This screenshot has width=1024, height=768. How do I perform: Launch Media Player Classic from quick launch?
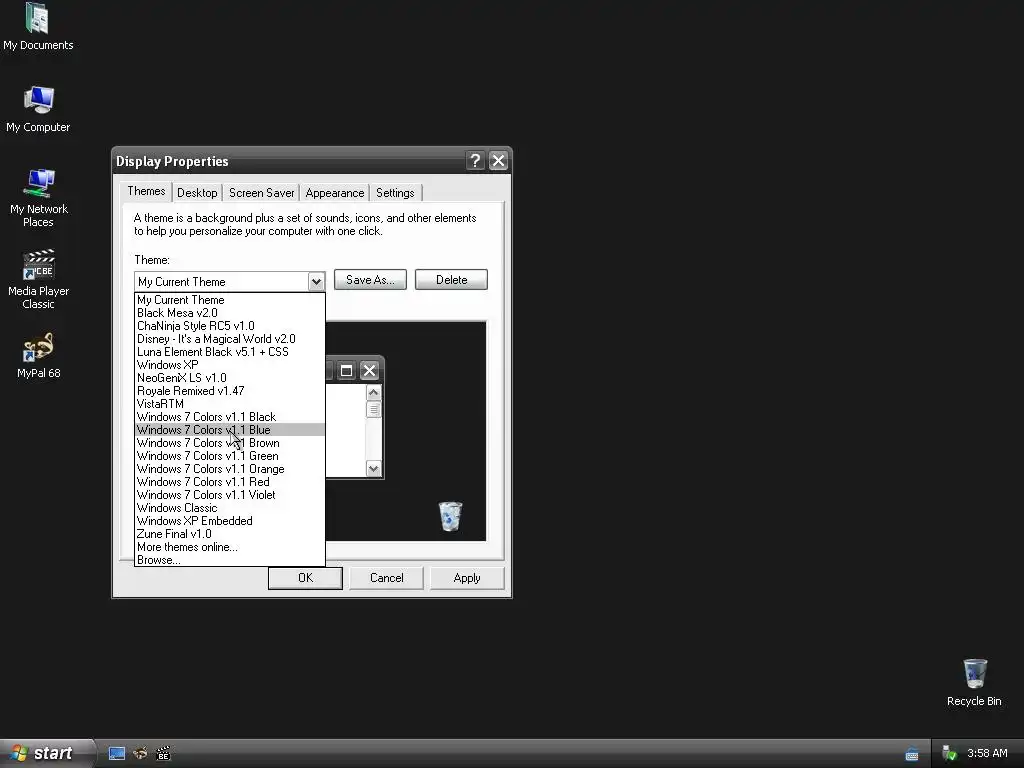[x=163, y=754]
